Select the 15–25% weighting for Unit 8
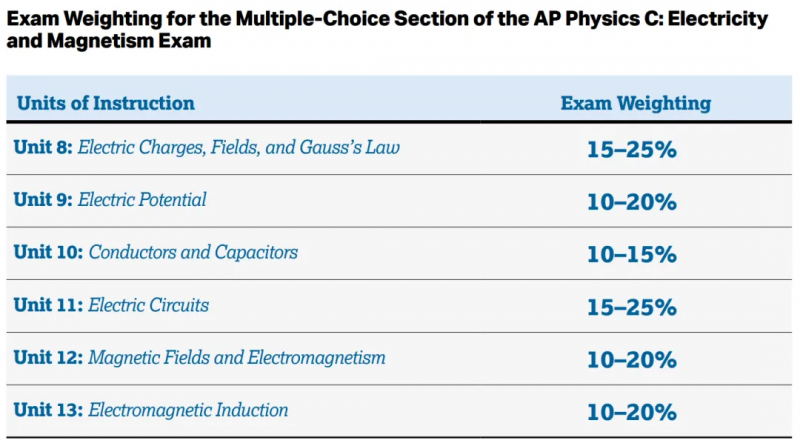Viewport: 800px width, 446px height. coord(632,150)
